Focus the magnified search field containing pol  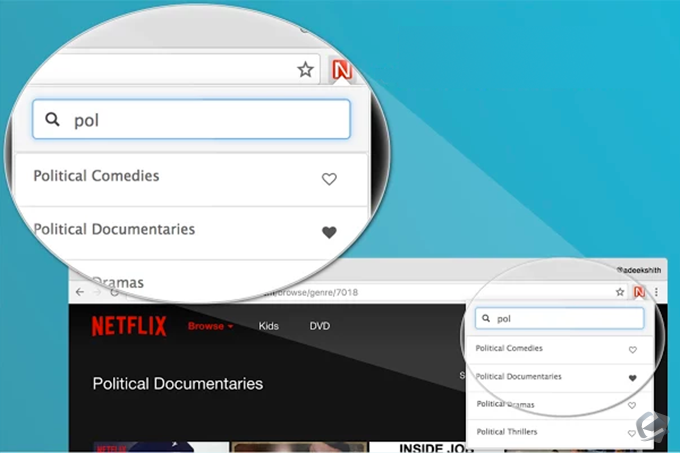[191, 119]
